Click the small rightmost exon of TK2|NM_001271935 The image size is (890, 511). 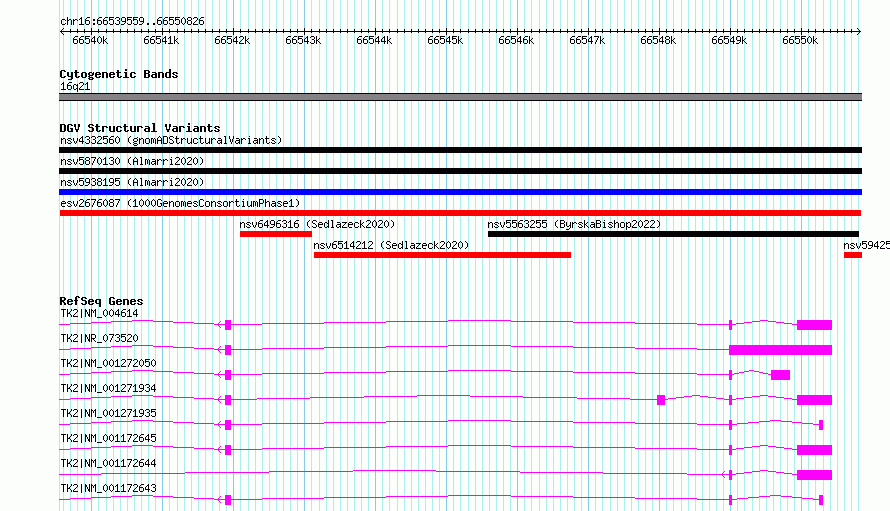pyautogui.click(x=821, y=425)
